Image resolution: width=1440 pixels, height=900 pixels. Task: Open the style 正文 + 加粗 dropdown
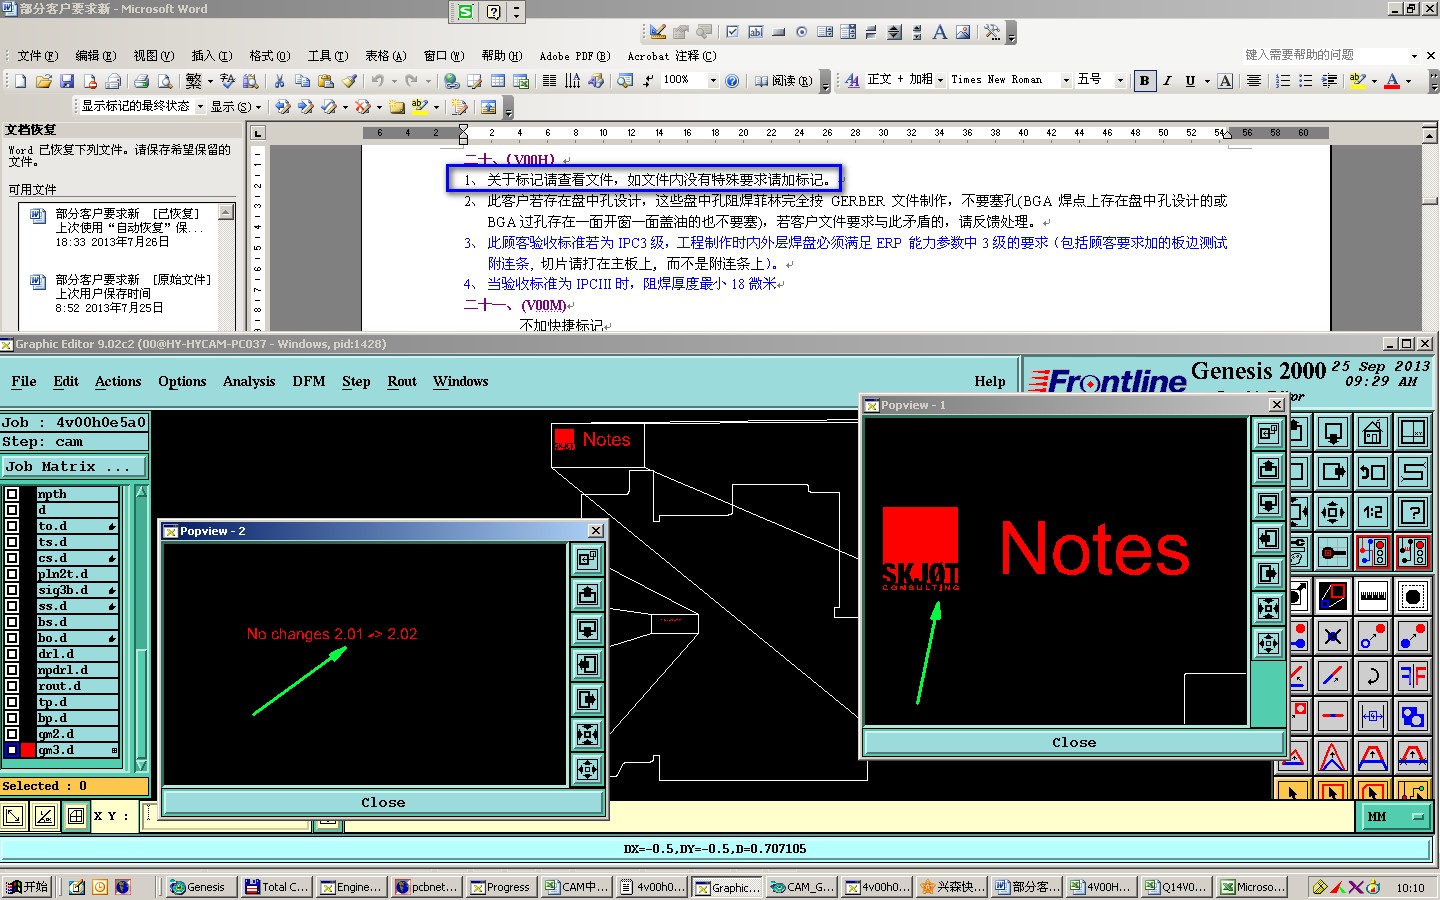(940, 81)
